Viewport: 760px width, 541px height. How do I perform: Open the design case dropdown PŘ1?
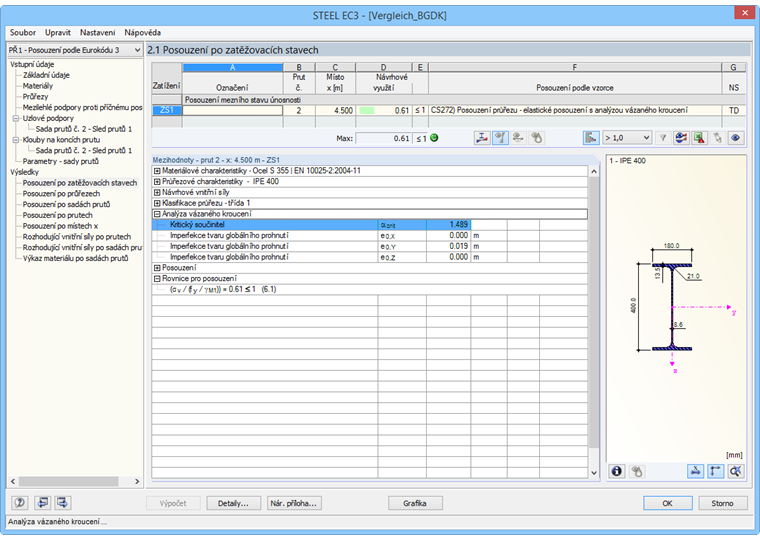click(x=75, y=50)
